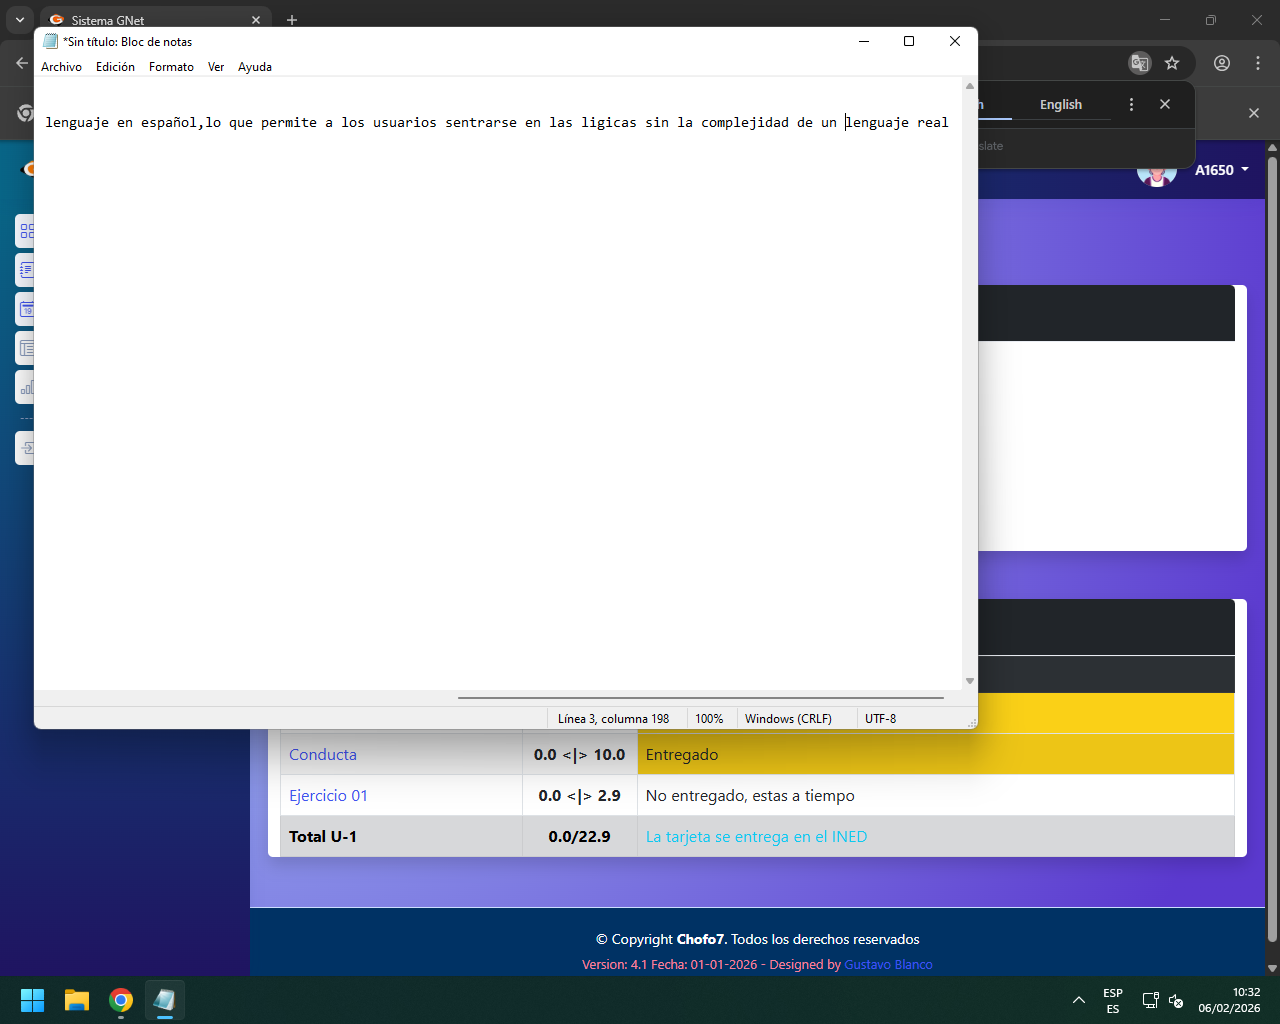Open the Chrome profile icon
The width and height of the screenshot is (1280, 1024).
(1222, 63)
